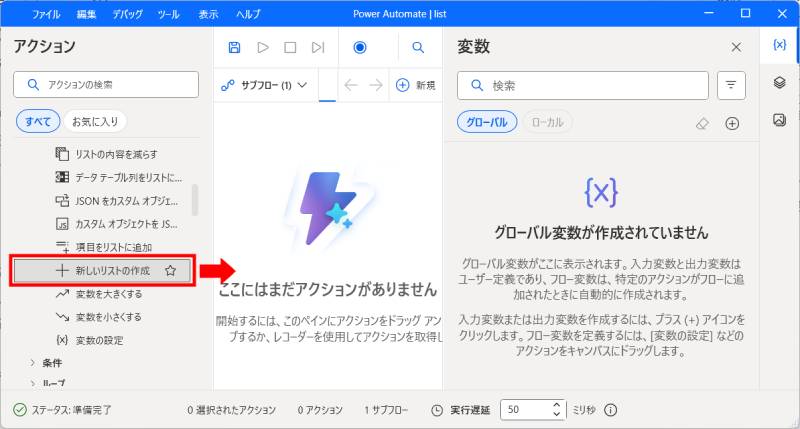Screen dimensions: 800x429
Task: Switch to お気に入り actions tab
Action: click(95, 121)
